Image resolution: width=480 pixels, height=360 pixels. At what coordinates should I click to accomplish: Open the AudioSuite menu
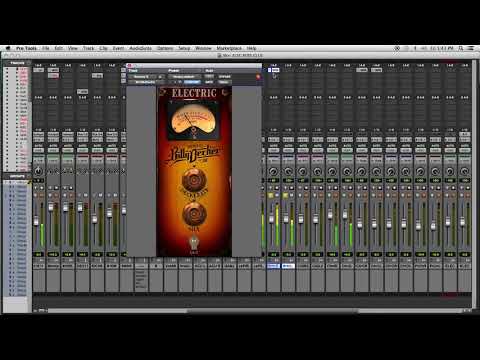click(x=140, y=48)
